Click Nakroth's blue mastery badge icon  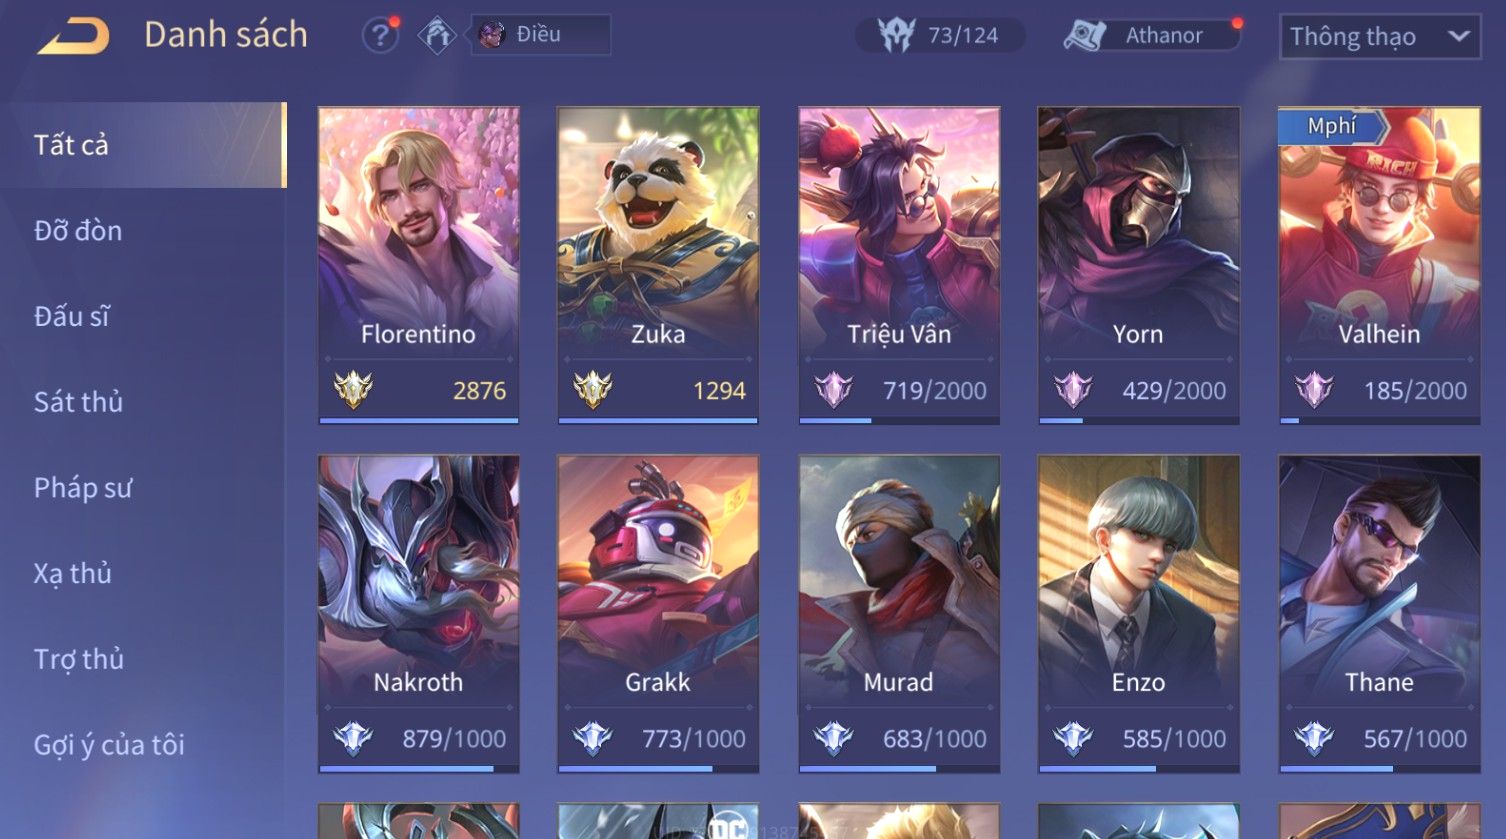353,738
